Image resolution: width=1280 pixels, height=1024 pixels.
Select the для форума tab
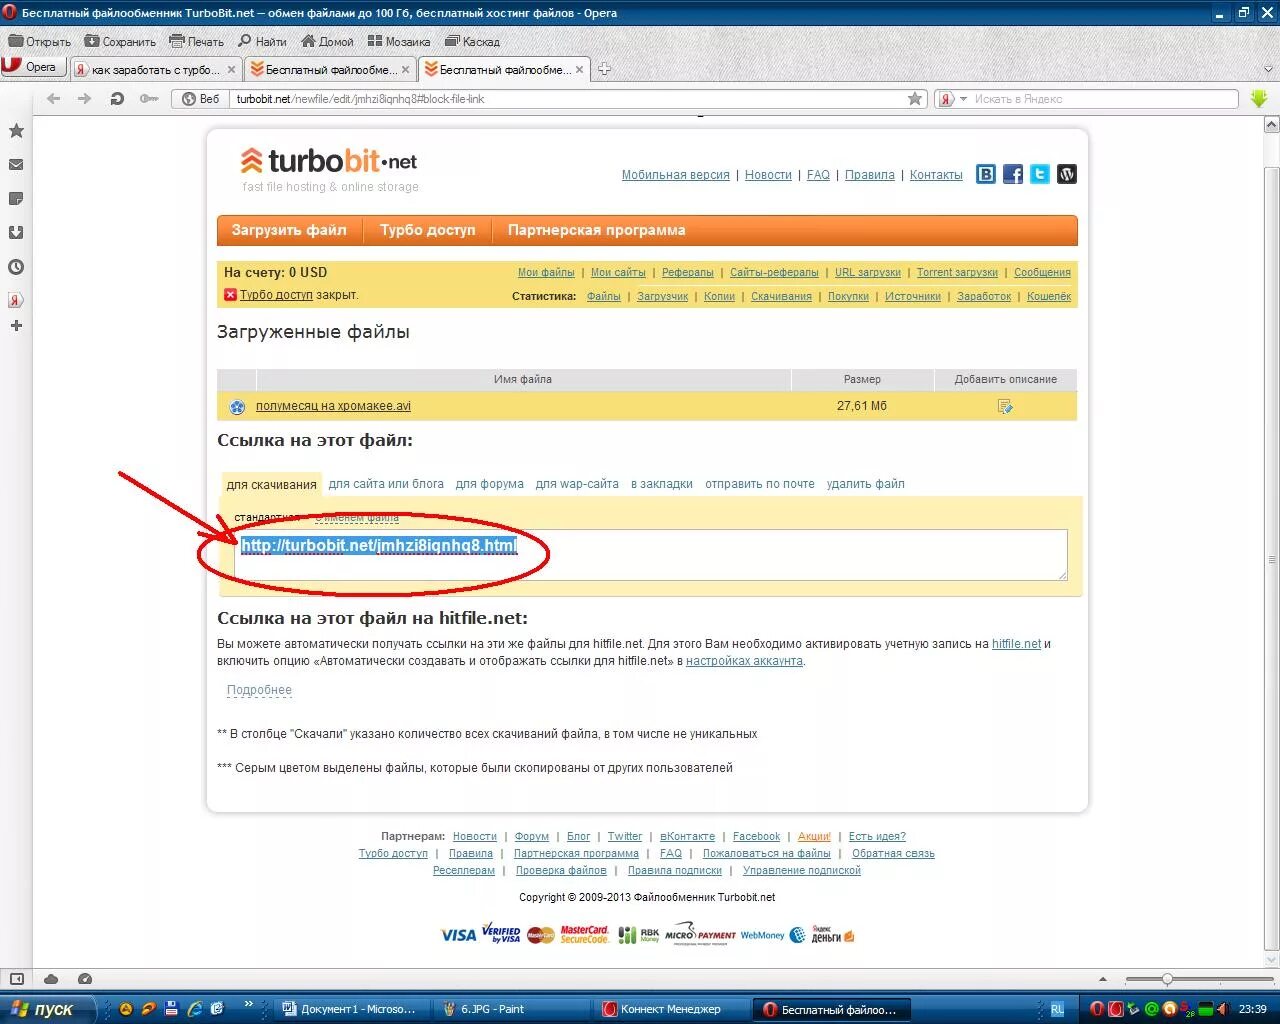point(490,484)
